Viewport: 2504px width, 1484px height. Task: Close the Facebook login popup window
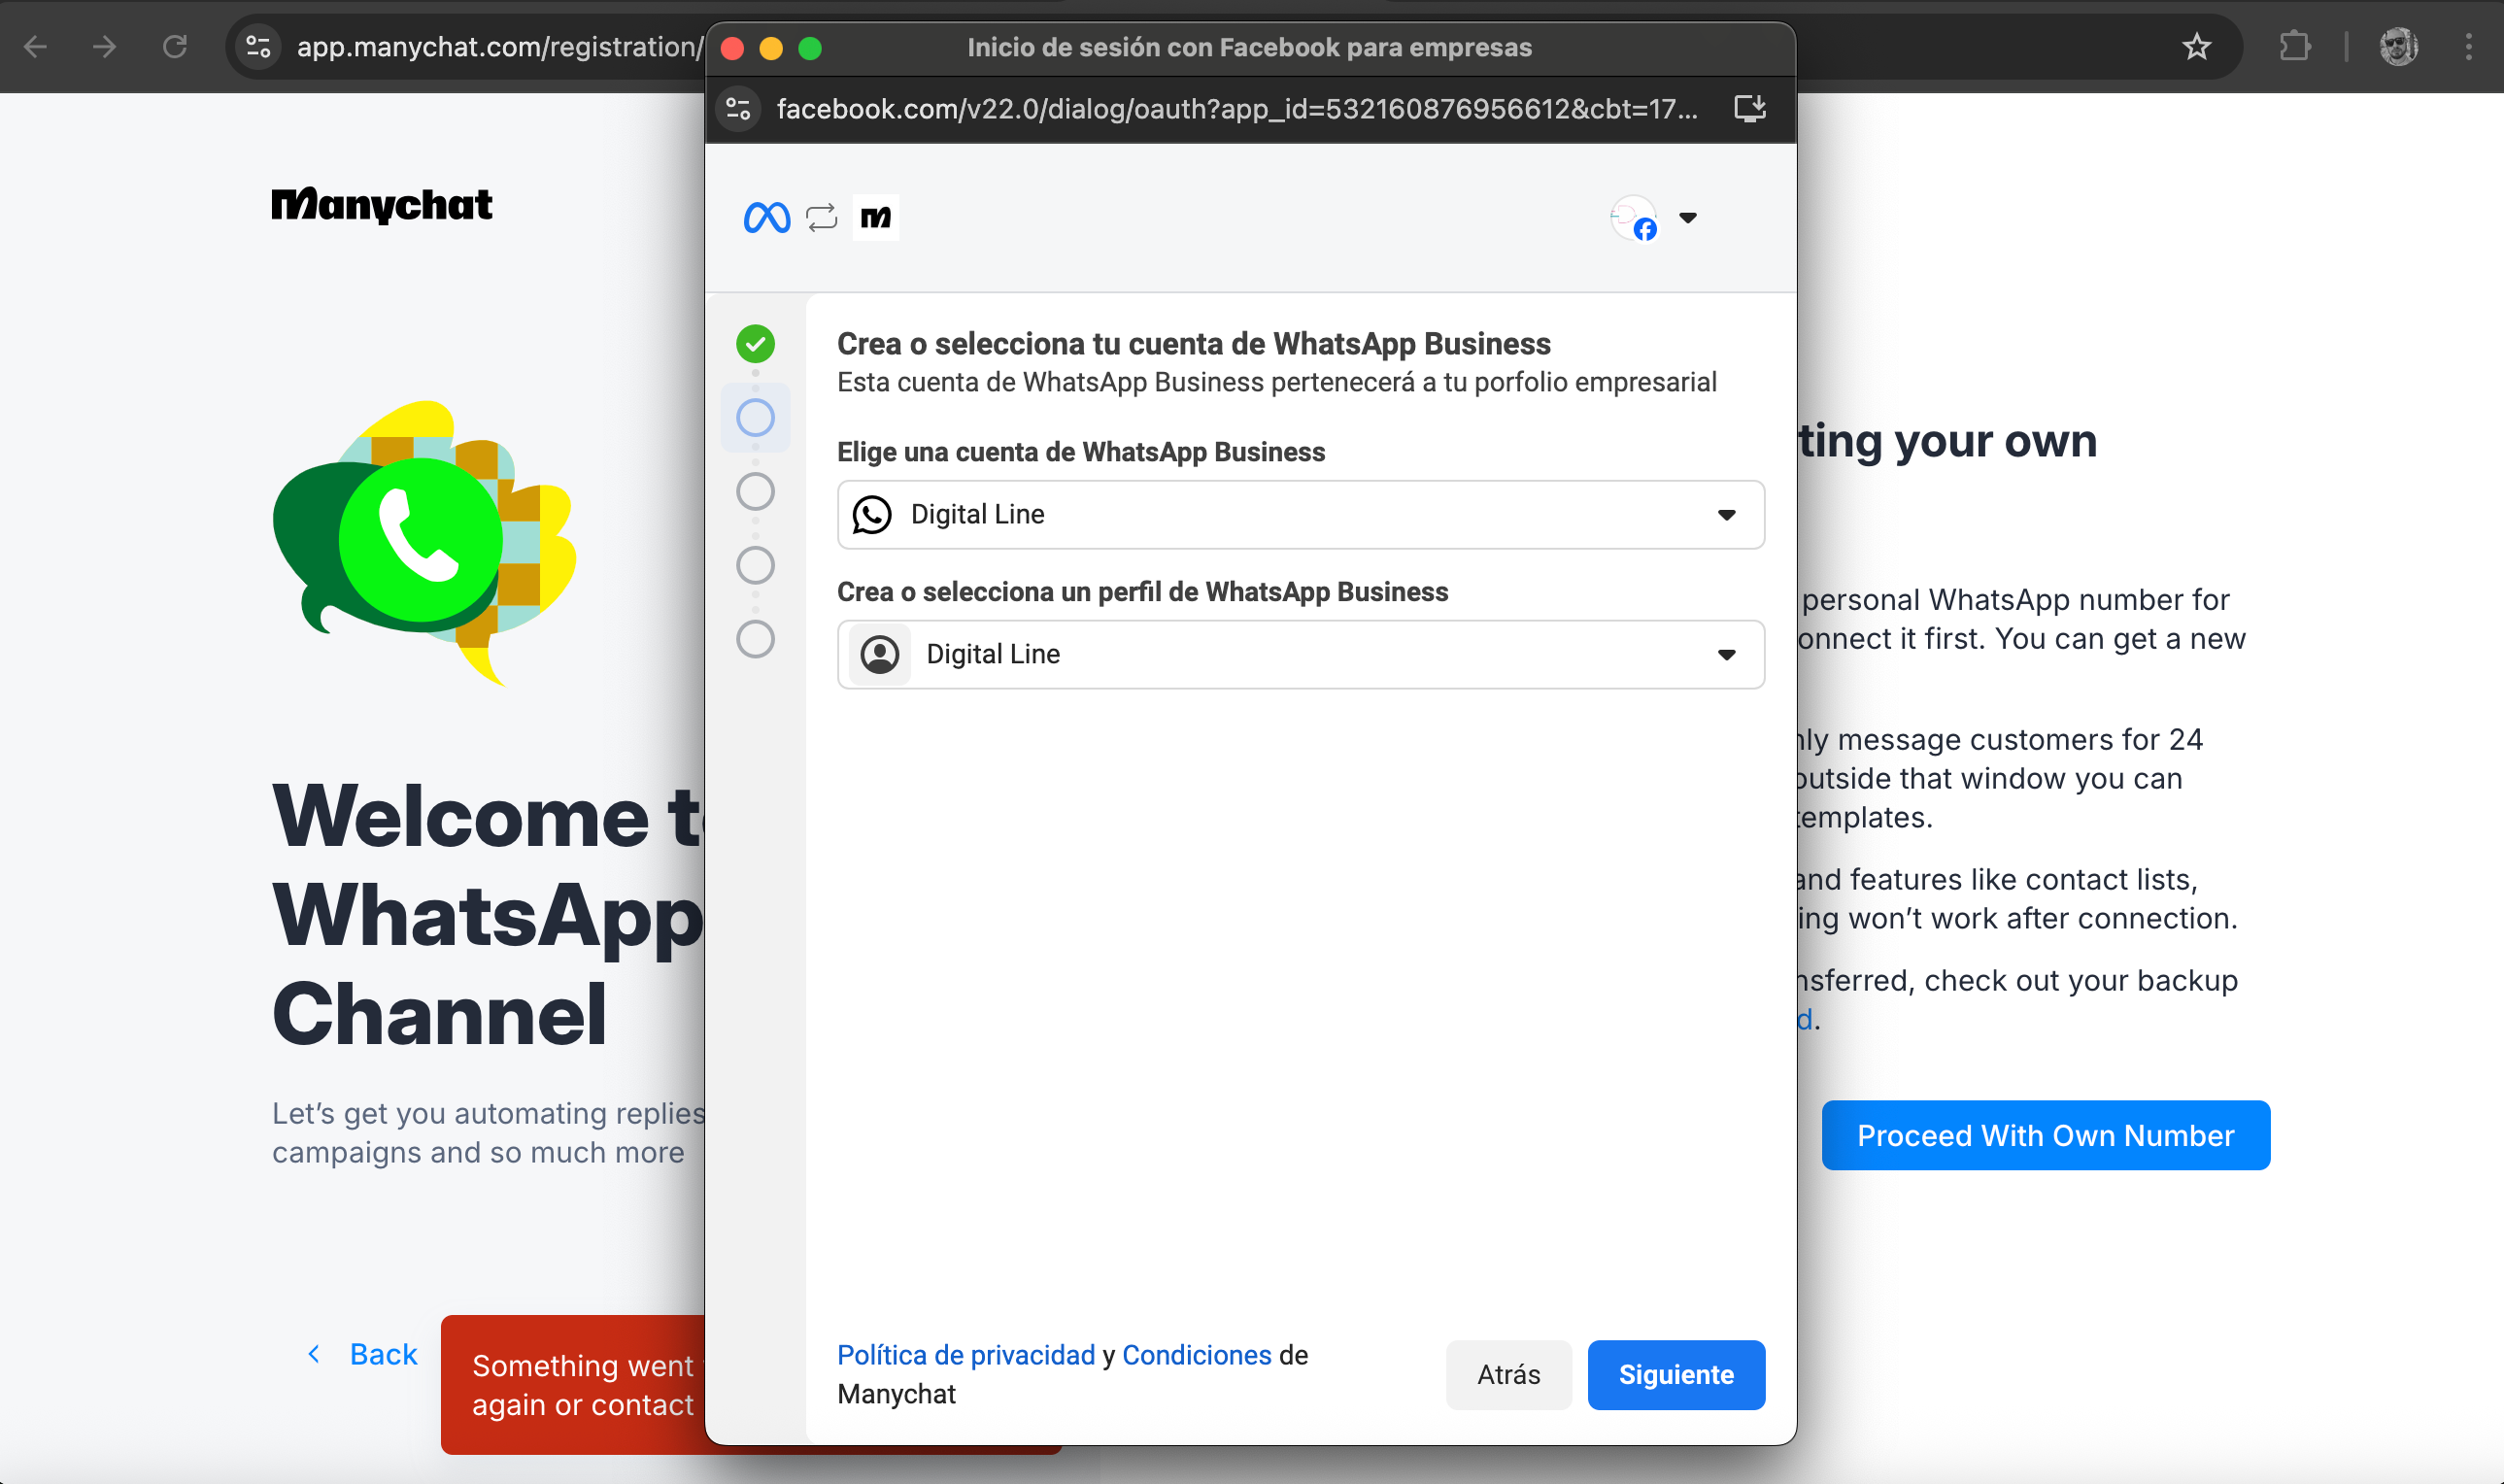point(732,48)
